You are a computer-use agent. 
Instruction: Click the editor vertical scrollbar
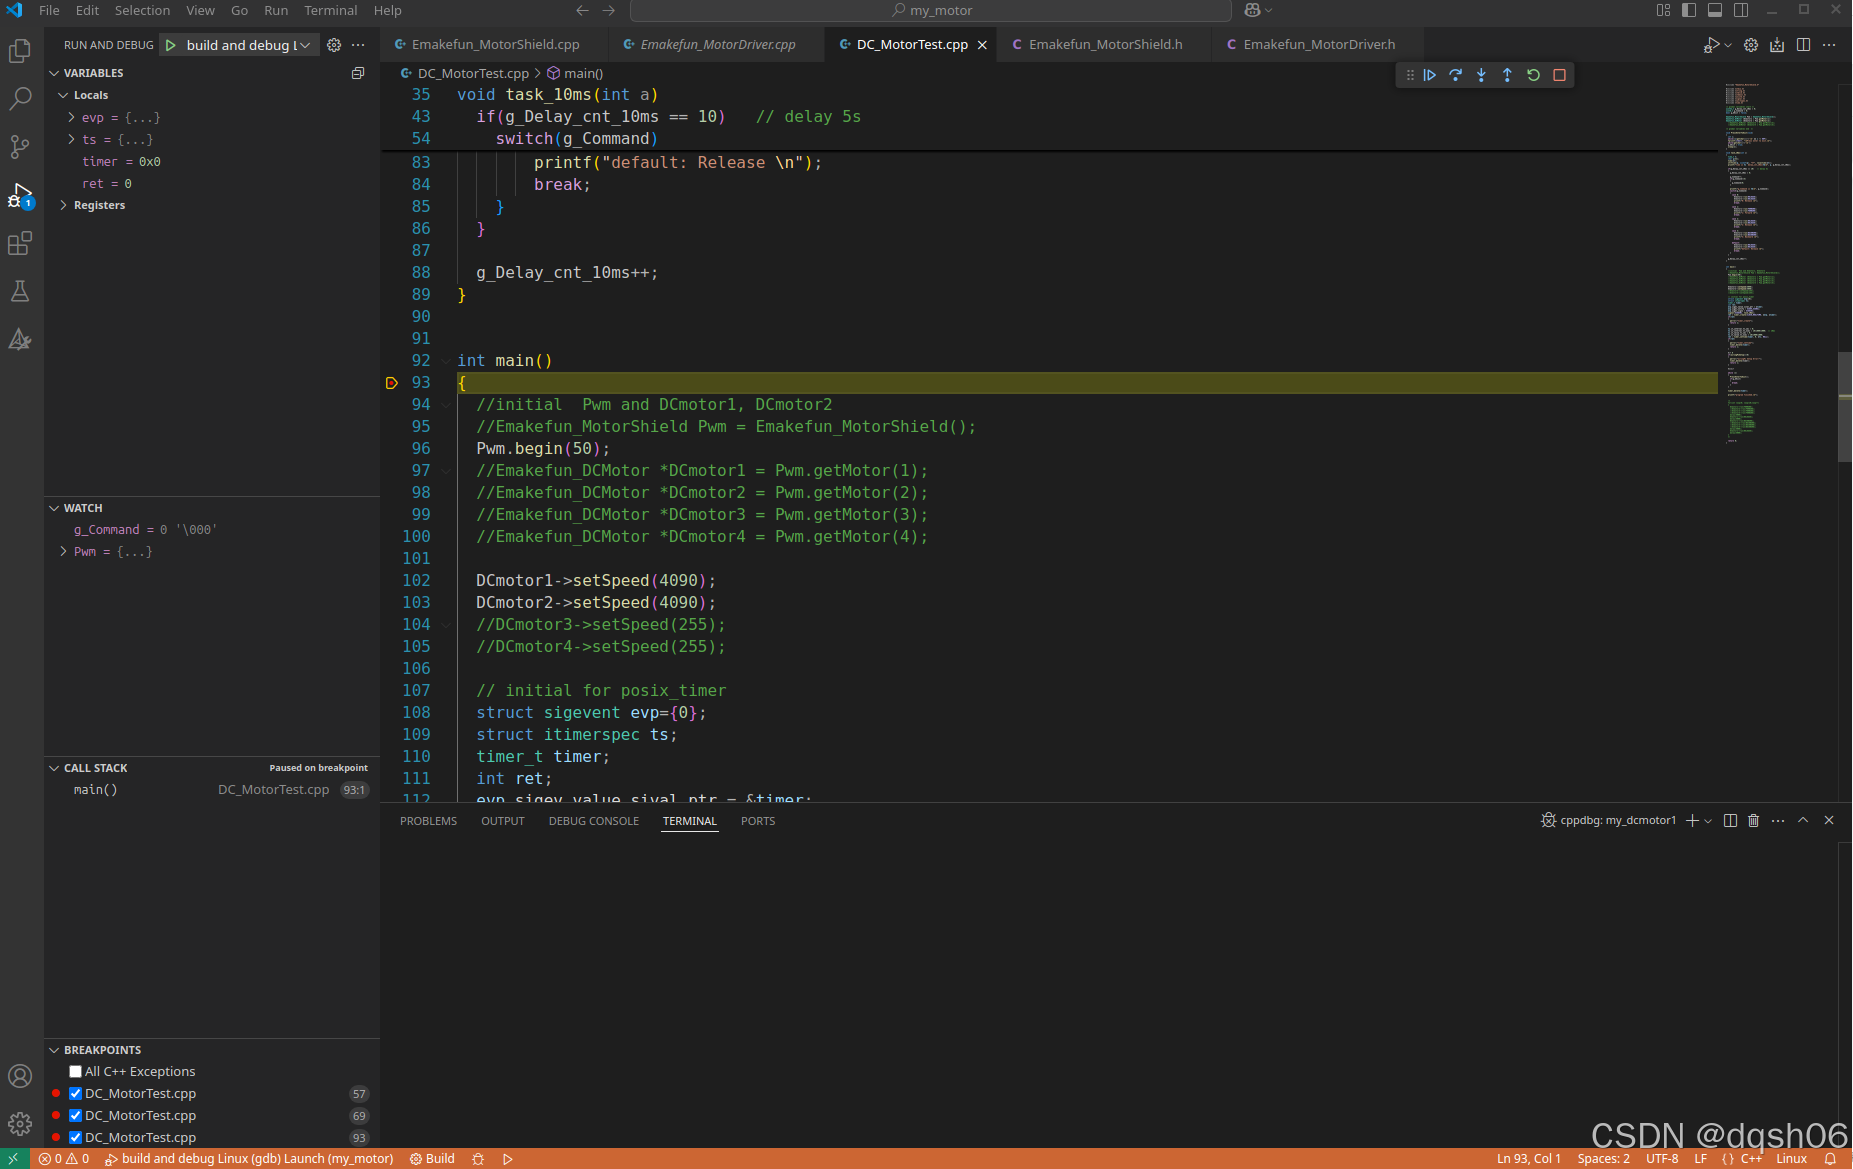(1845, 406)
